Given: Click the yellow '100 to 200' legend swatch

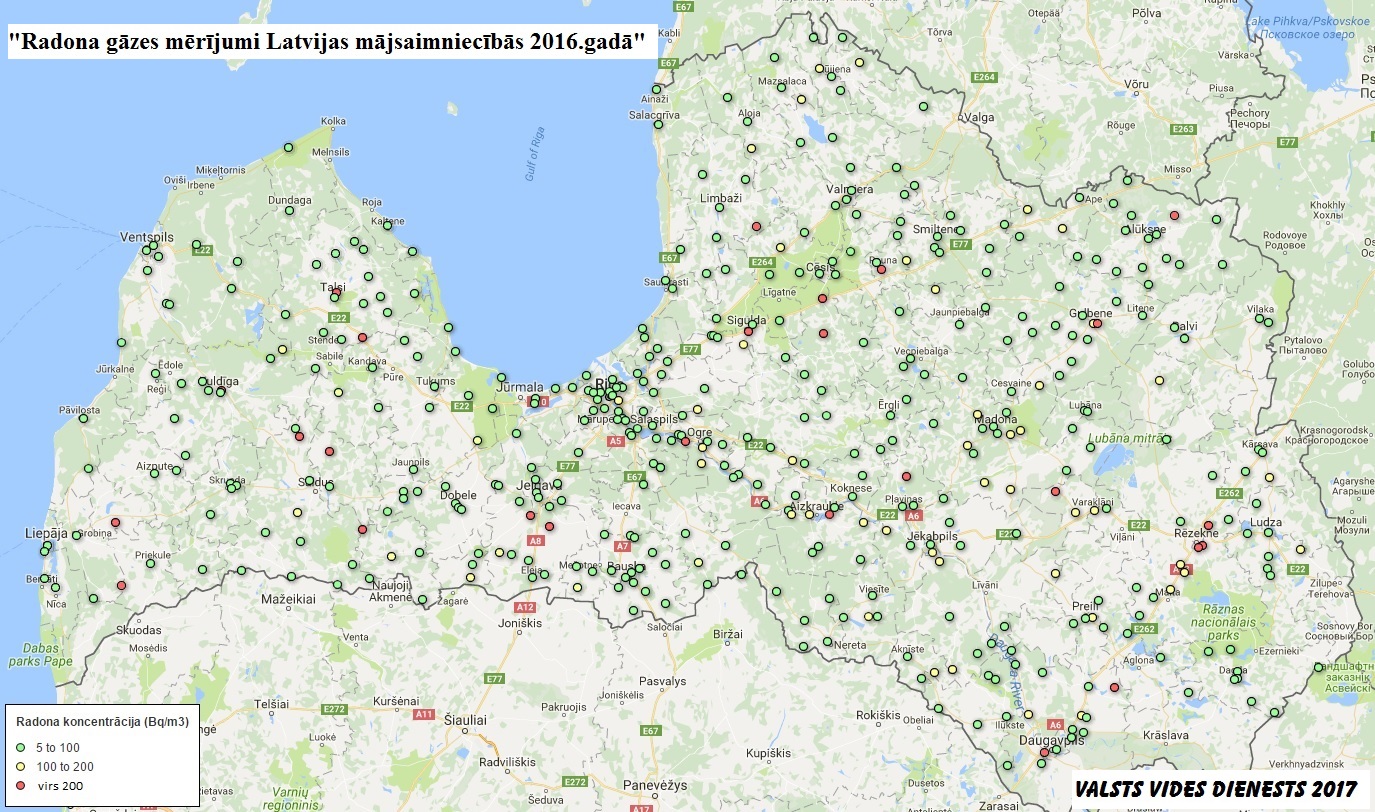Looking at the screenshot, I should [x=20, y=766].
